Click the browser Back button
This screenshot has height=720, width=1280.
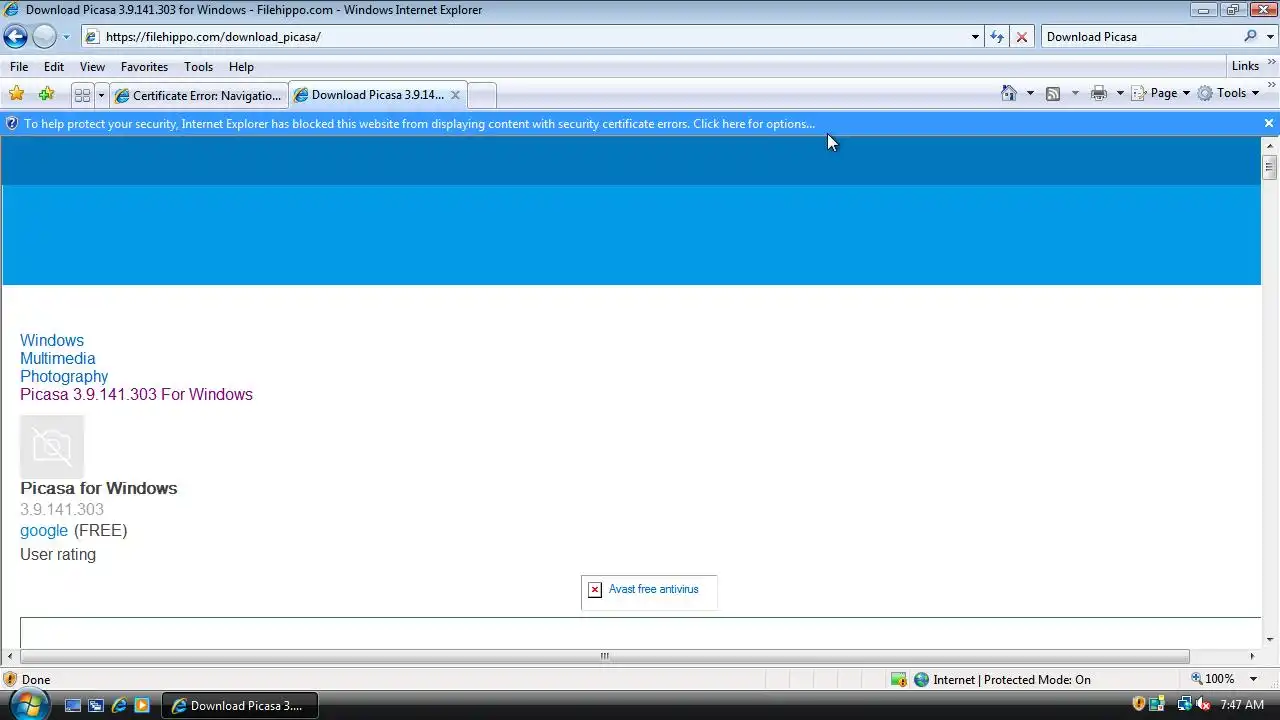[x=15, y=37]
